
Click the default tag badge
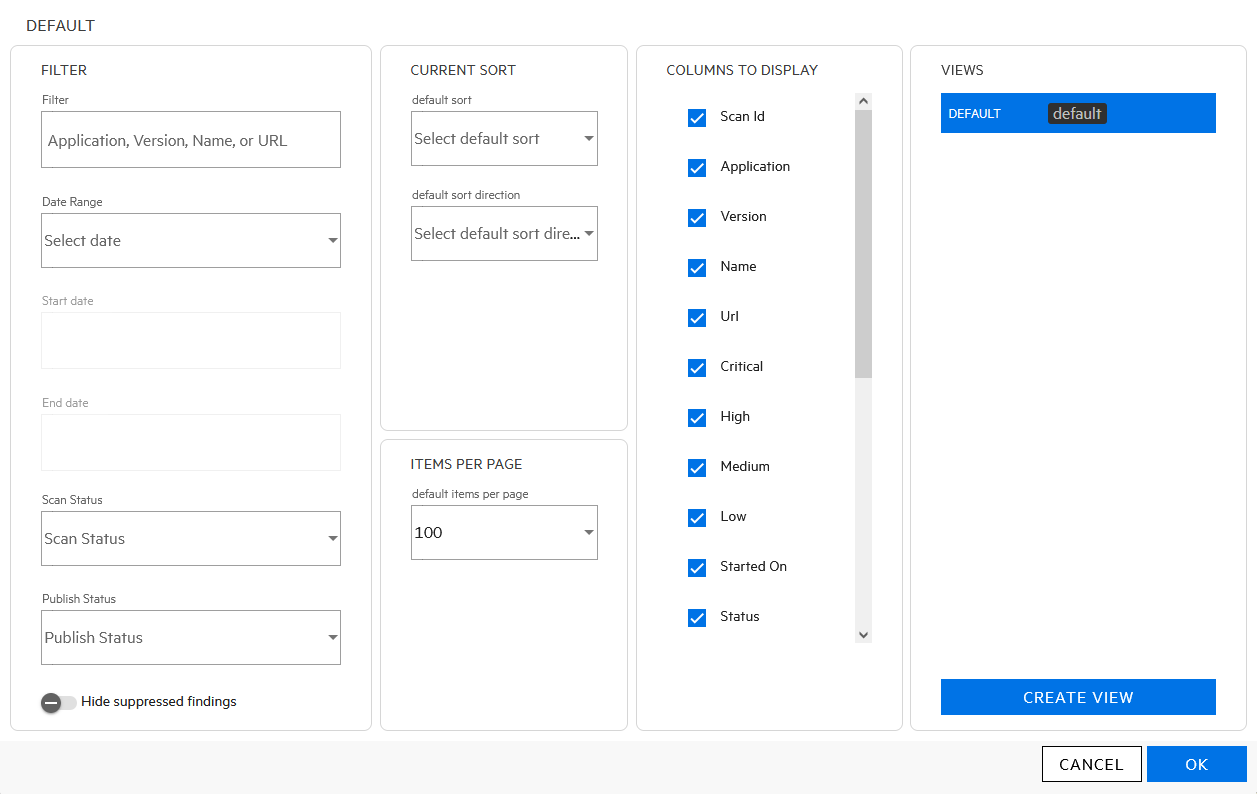pyautogui.click(x=1077, y=114)
